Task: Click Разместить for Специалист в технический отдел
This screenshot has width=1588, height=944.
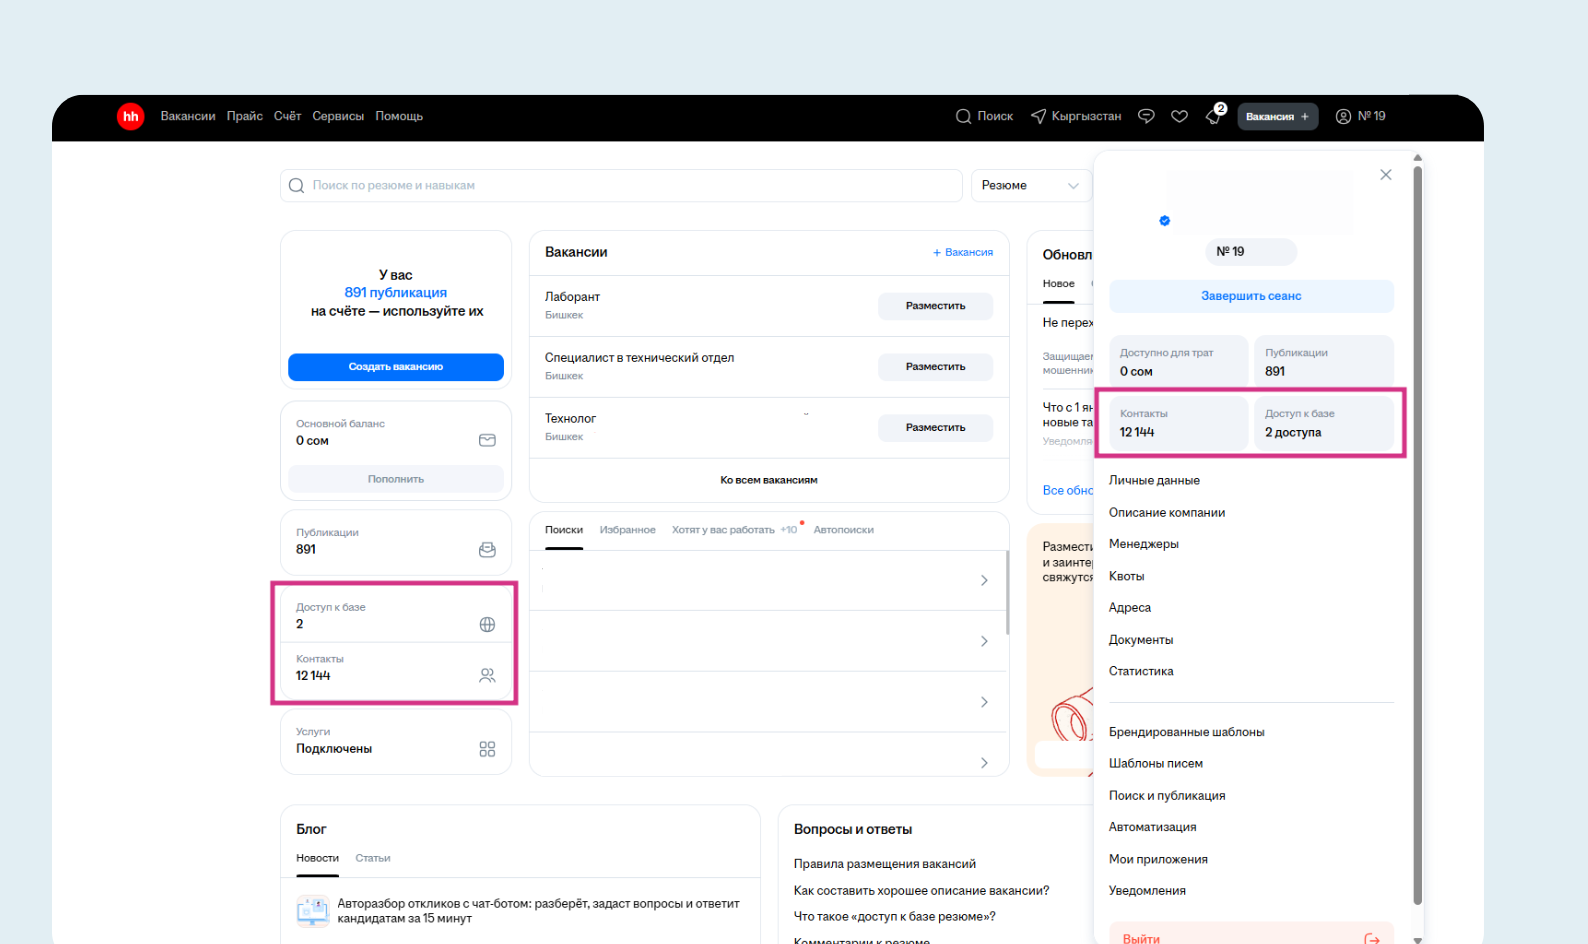Action: click(x=936, y=367)
